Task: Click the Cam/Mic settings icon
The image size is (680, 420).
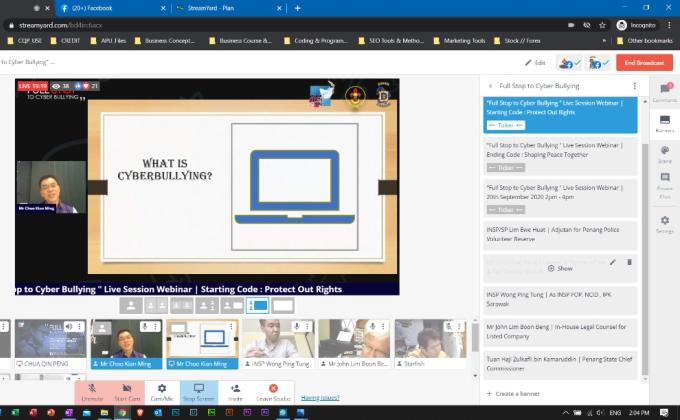Action: [161, 391]
